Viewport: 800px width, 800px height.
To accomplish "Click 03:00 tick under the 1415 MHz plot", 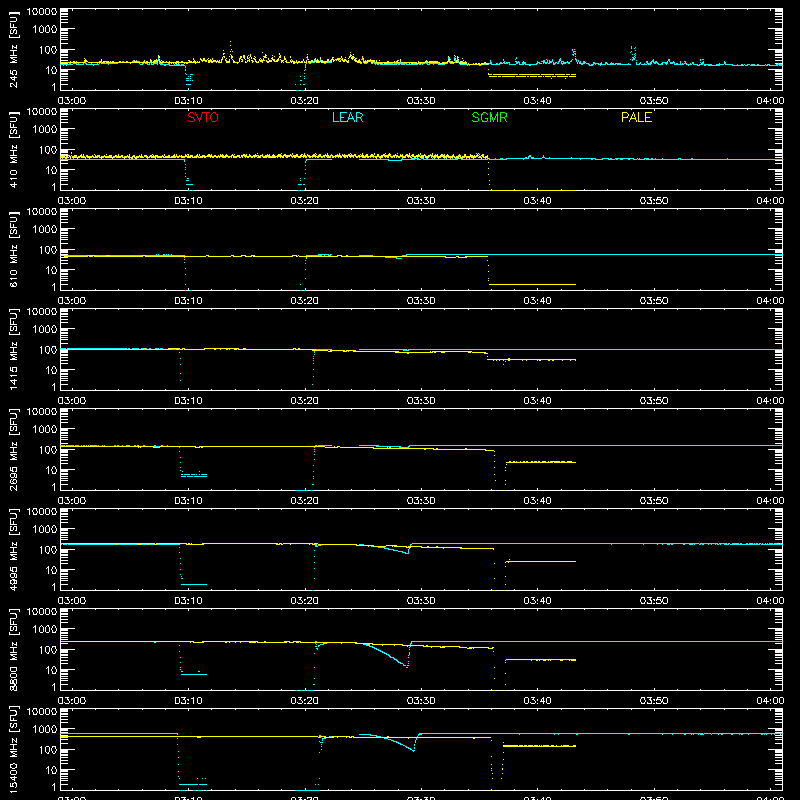I will click(x=72, y=401).
